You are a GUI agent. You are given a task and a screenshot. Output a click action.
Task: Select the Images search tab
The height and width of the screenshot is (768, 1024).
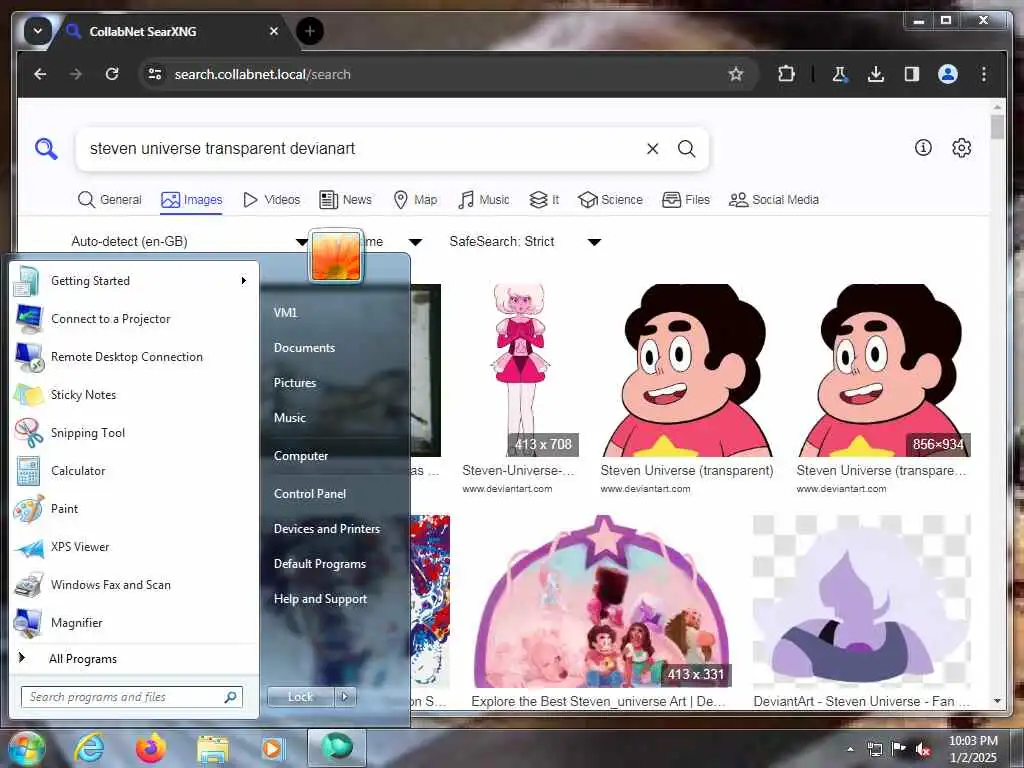192,200
